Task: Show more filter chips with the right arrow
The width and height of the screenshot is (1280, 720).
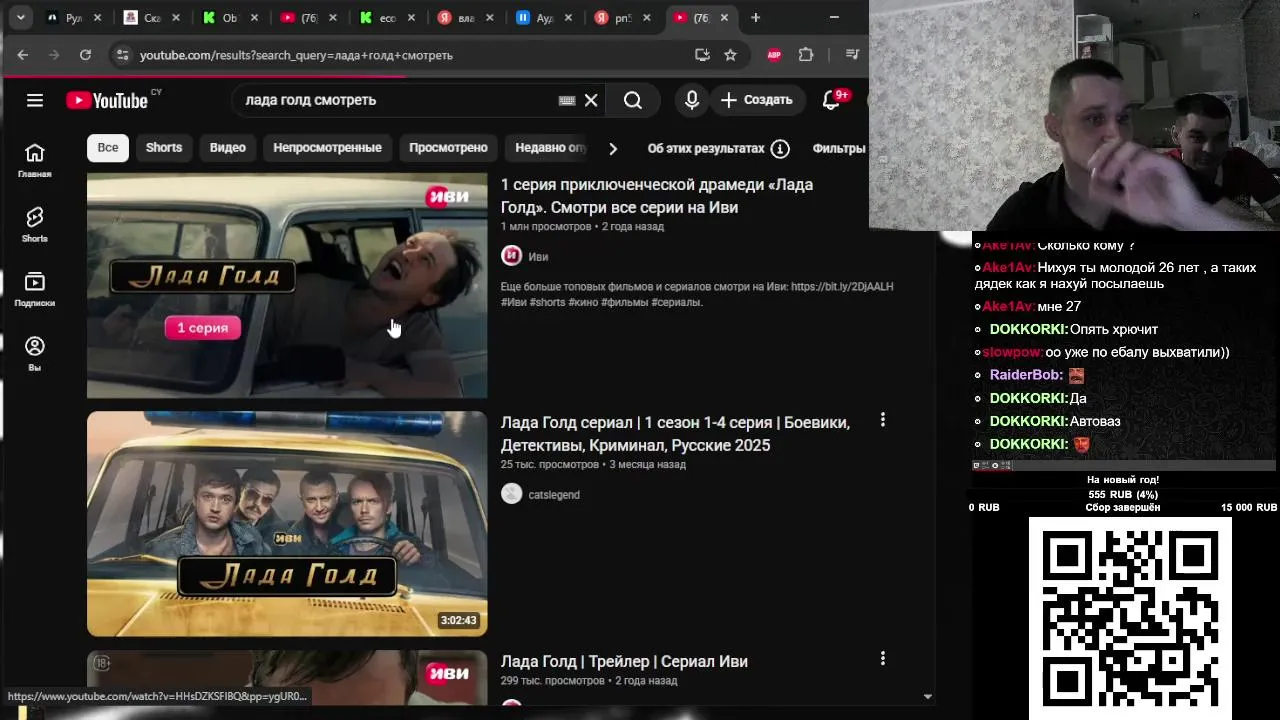Action: coord(612,148)
